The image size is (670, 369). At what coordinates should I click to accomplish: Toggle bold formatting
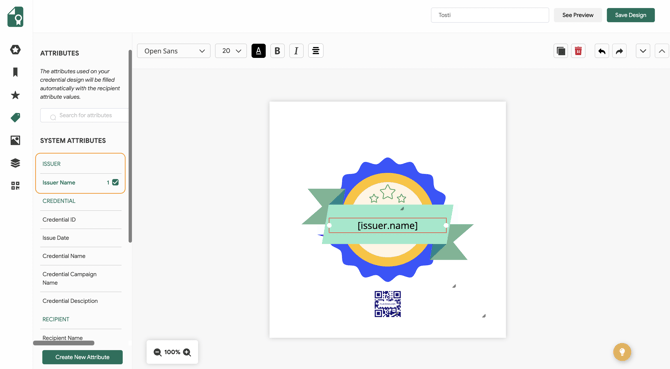(277, 51)
